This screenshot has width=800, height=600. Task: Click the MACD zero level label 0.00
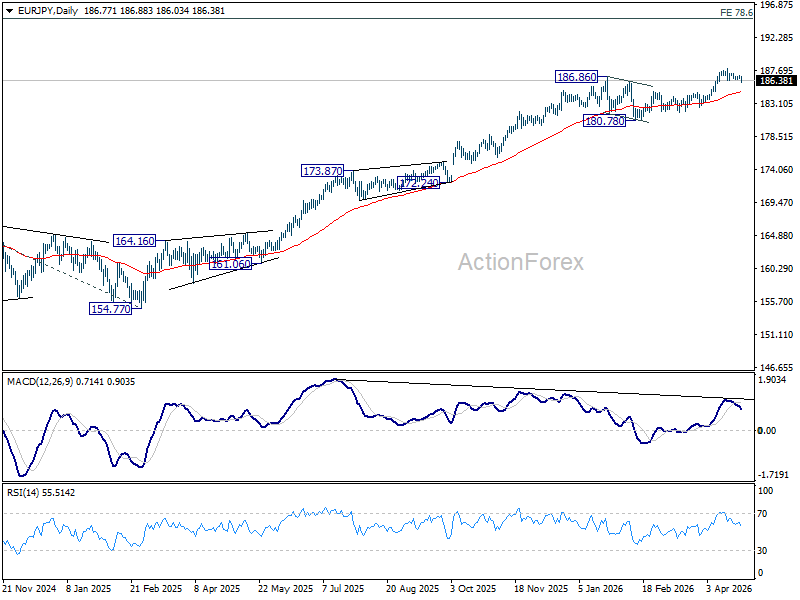pyautogui.click(x=767, y=431)
